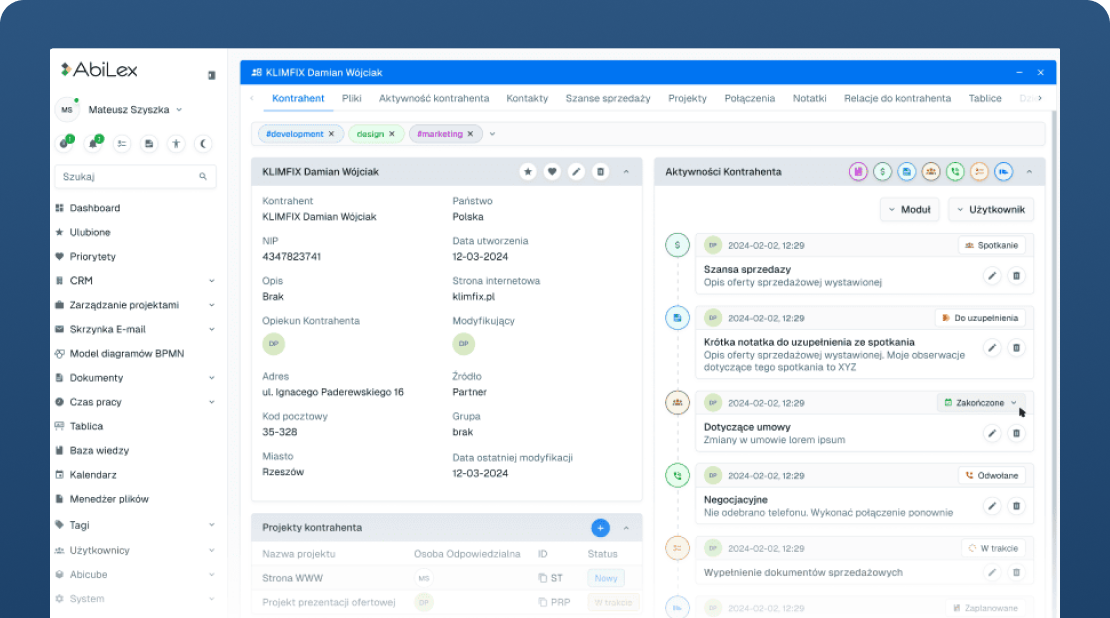Image resolution: width=1110 pixels, height=618 pixels.
Task: Click the star favorite icon for KLIMFIX card
Action: [x=528, y=172]
